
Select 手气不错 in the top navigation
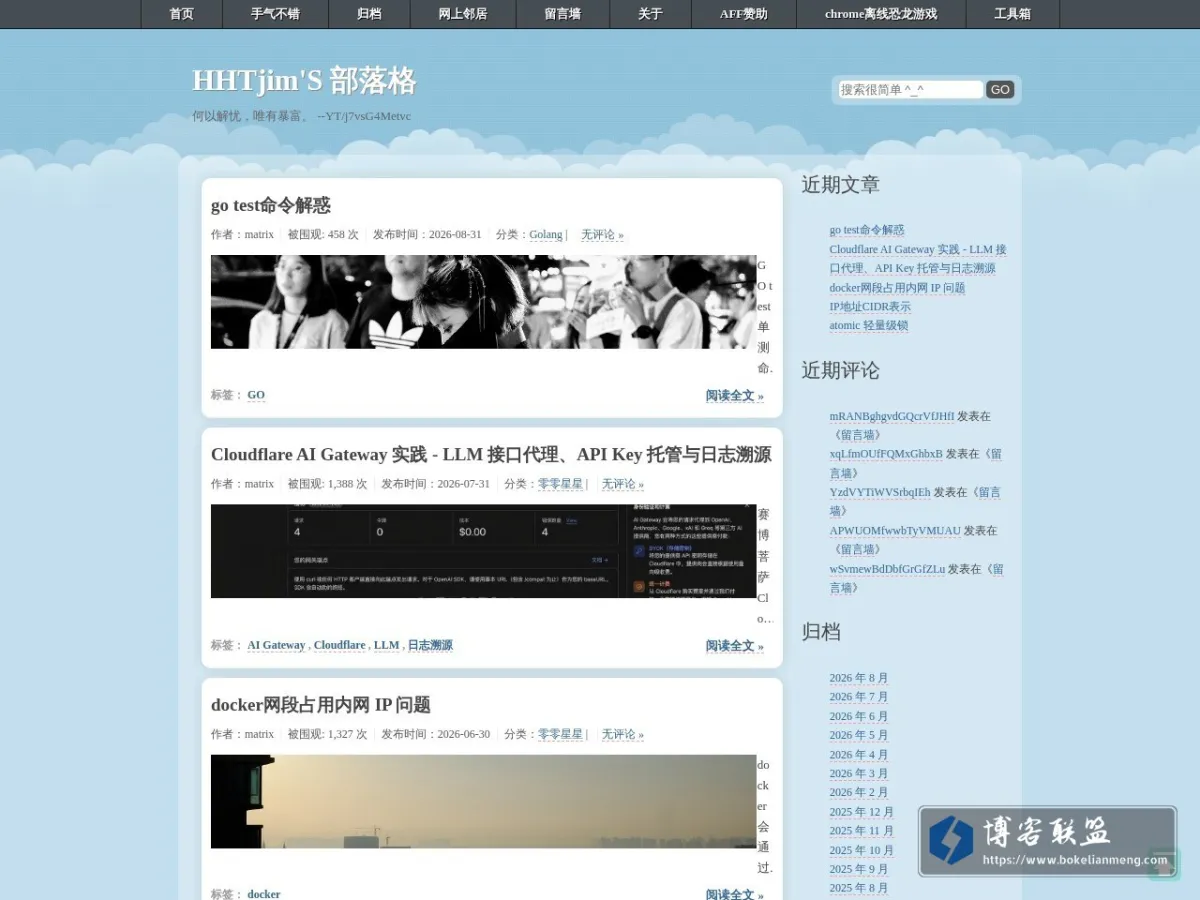275,14
